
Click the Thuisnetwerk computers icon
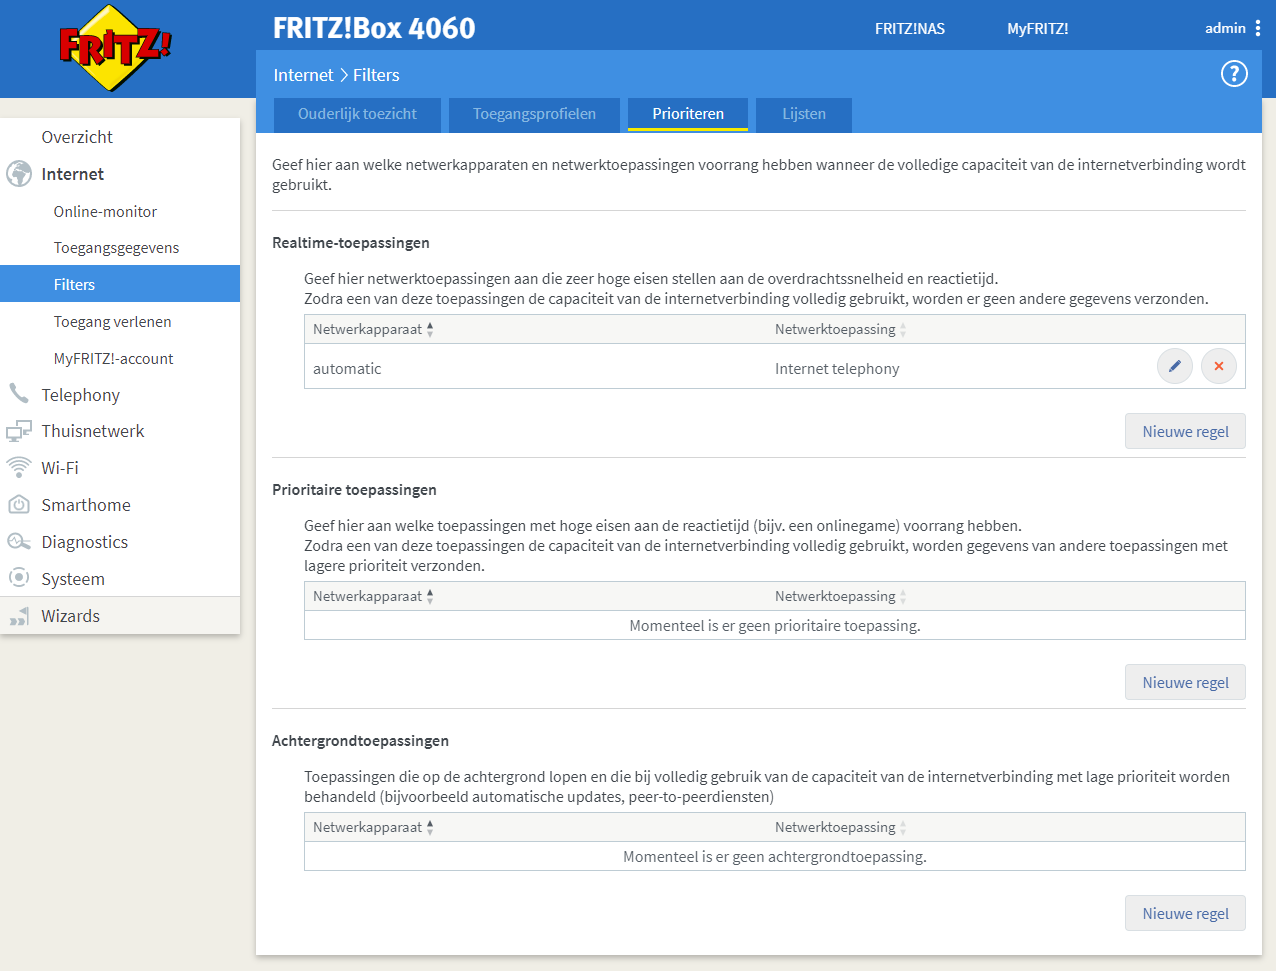point(19,431)
